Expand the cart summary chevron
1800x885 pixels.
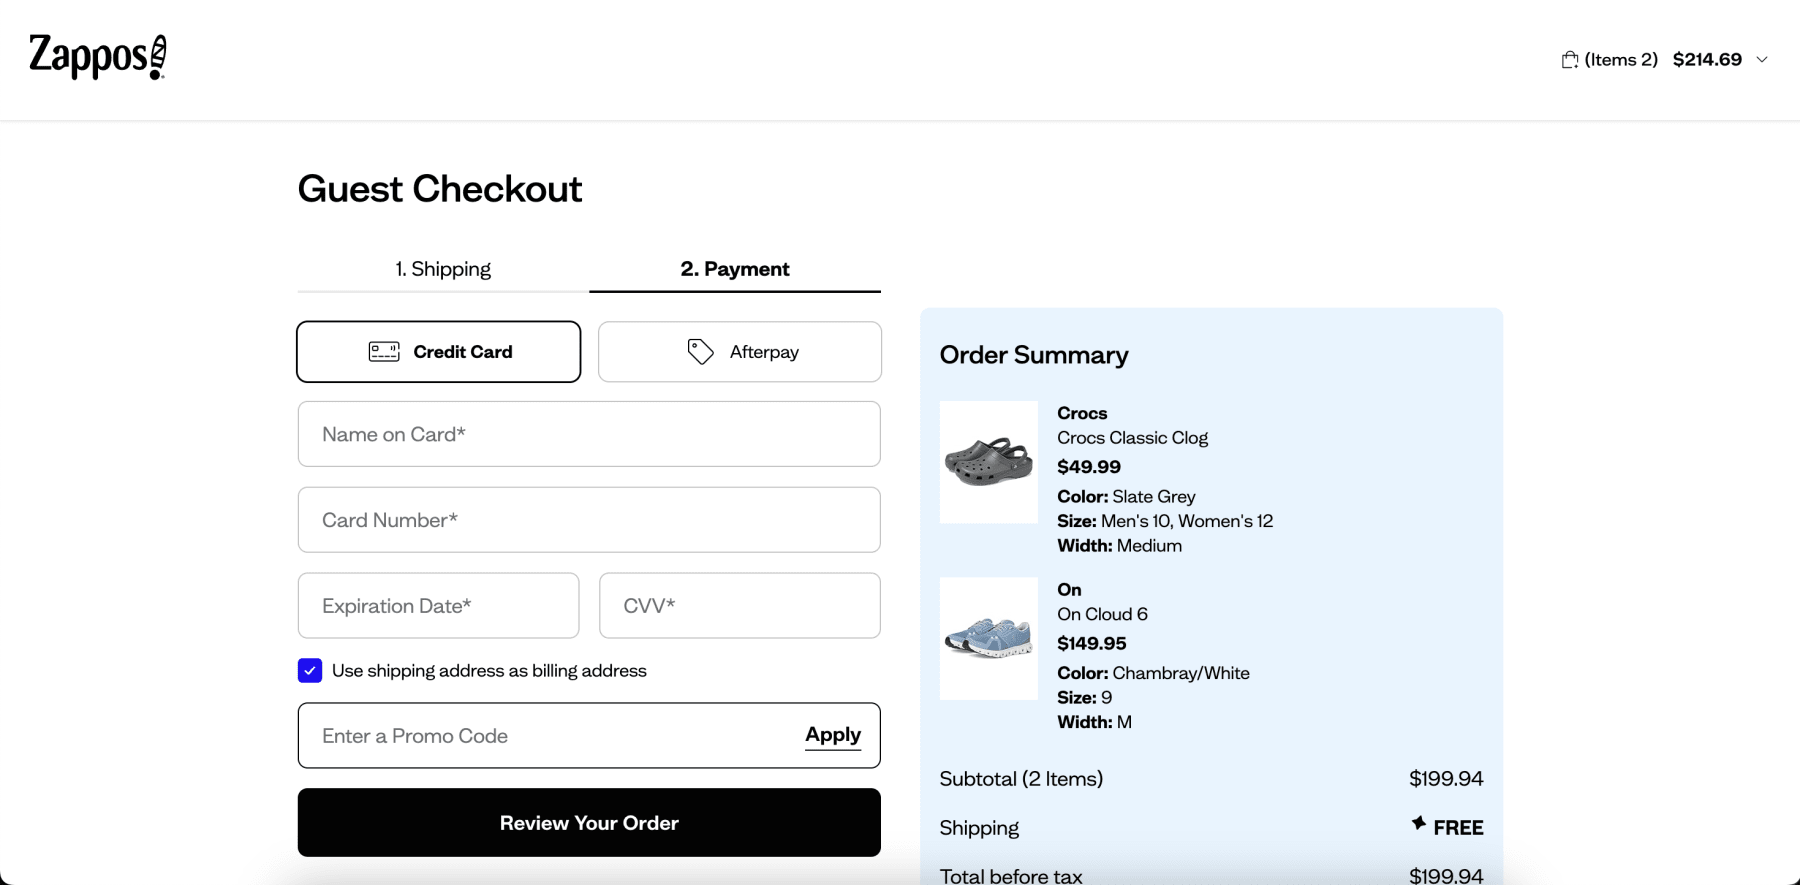click(x=1762, y=60)
